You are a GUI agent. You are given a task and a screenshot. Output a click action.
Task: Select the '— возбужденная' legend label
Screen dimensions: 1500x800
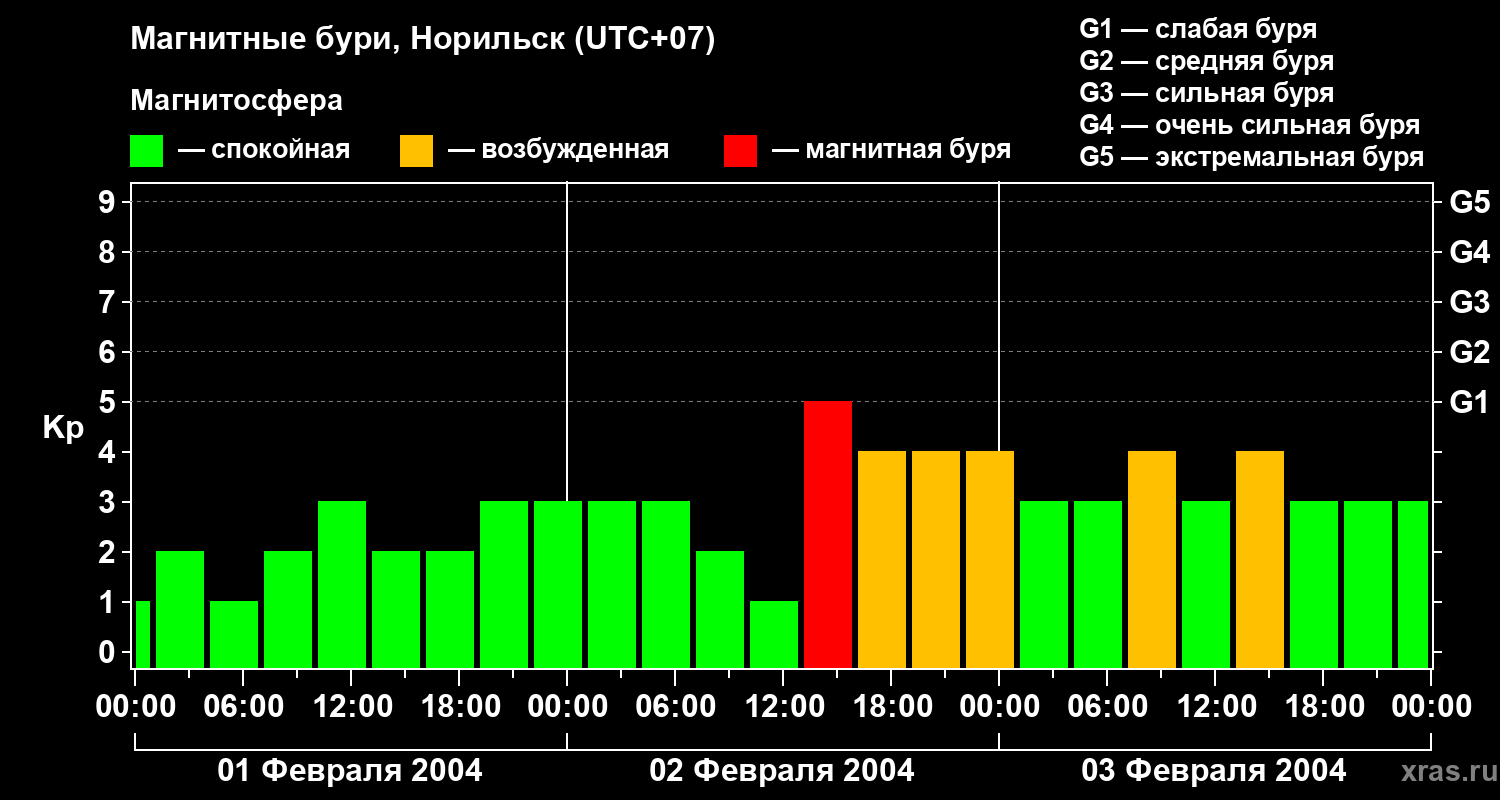[558, 150]
